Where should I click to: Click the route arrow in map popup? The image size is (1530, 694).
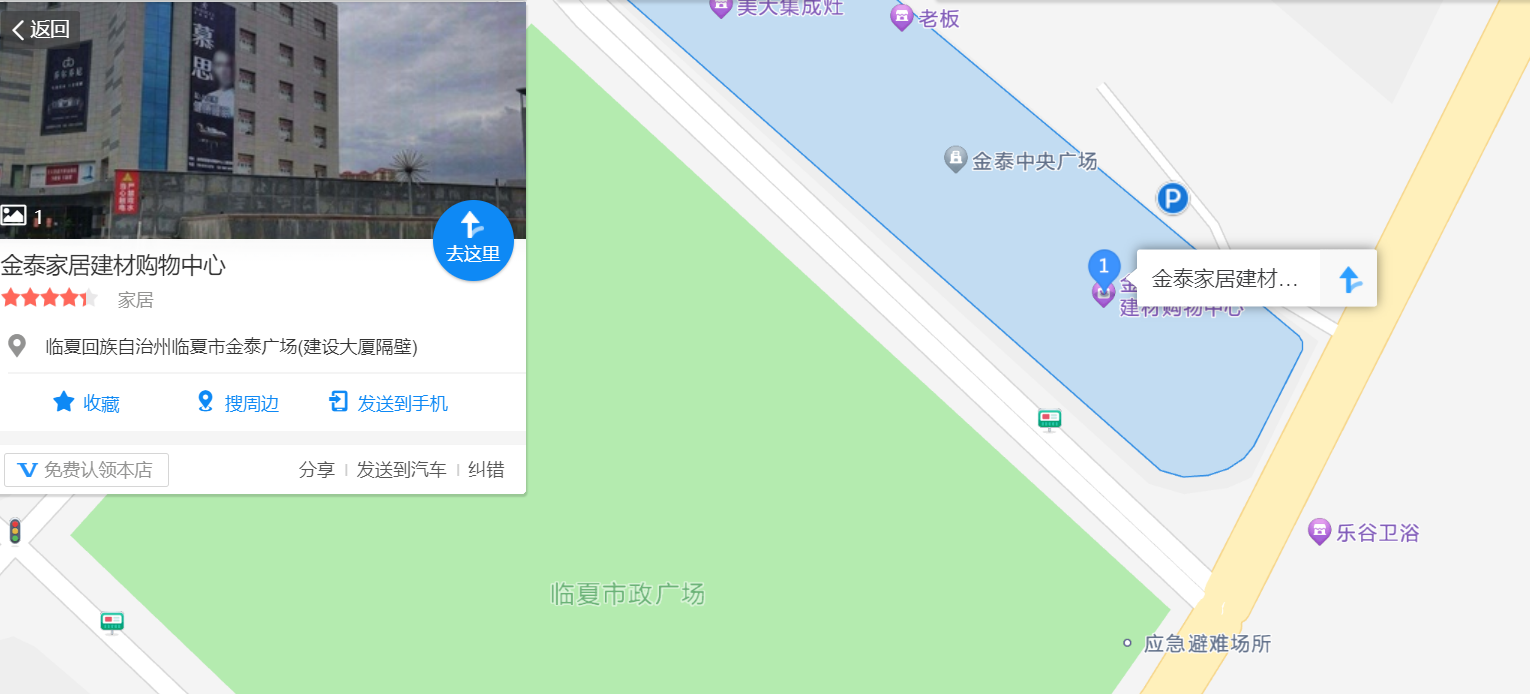[x=1349, y=279]
